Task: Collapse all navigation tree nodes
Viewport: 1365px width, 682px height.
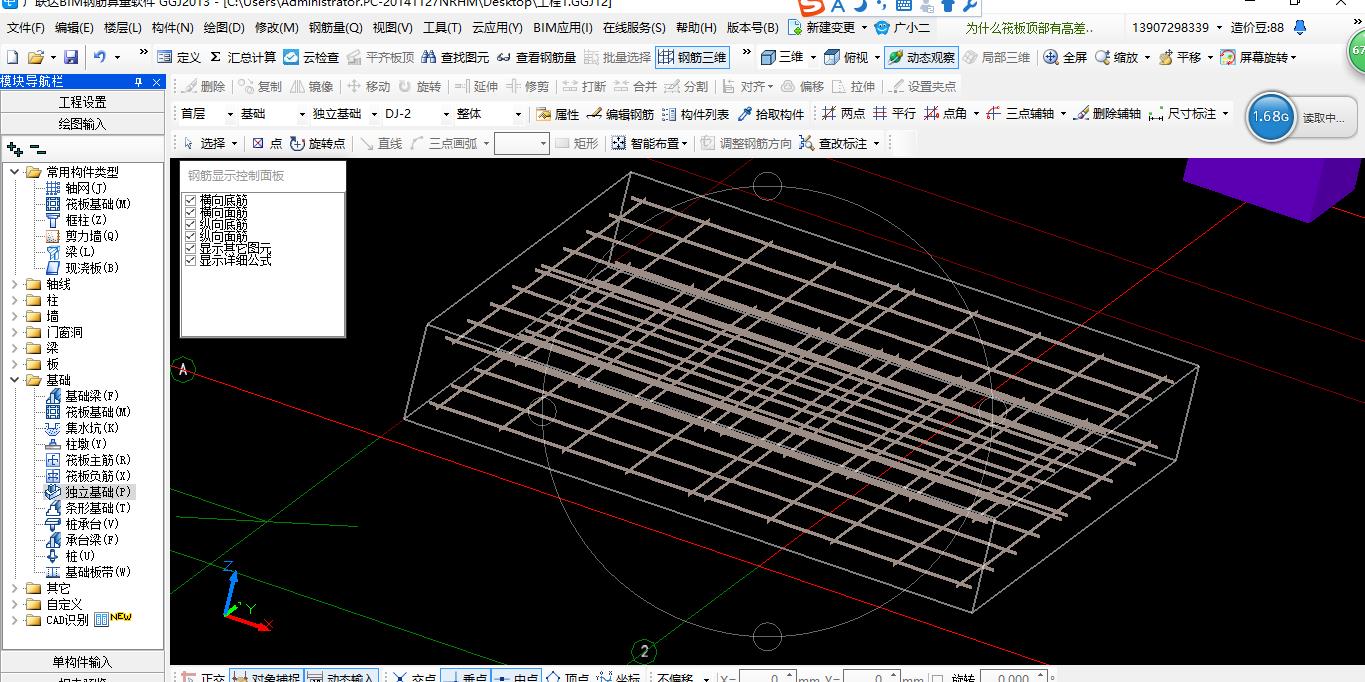Action: click(x=38, y=149)
